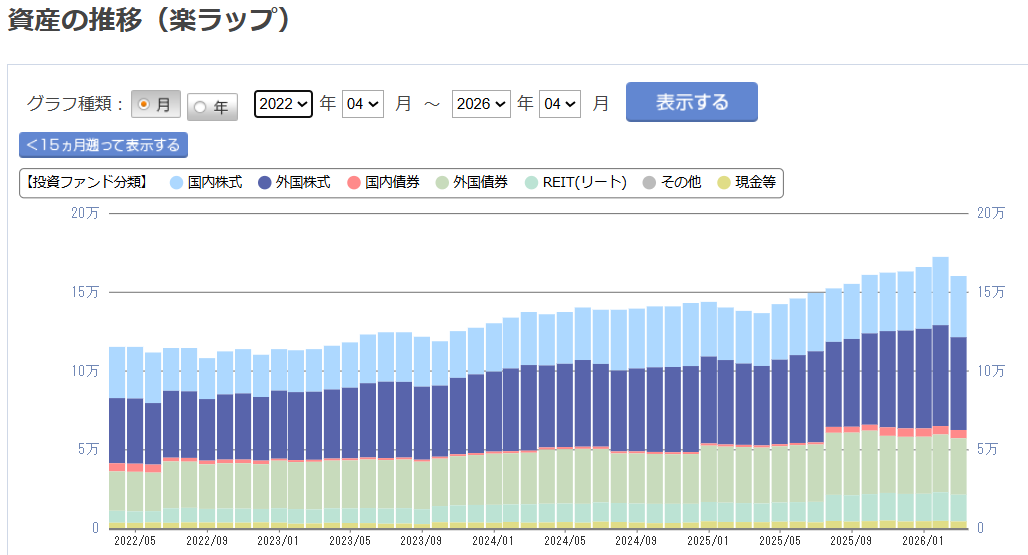Toggle the REIT(リート) legend circle
The image size is (1028, 555).
(531, 183)
